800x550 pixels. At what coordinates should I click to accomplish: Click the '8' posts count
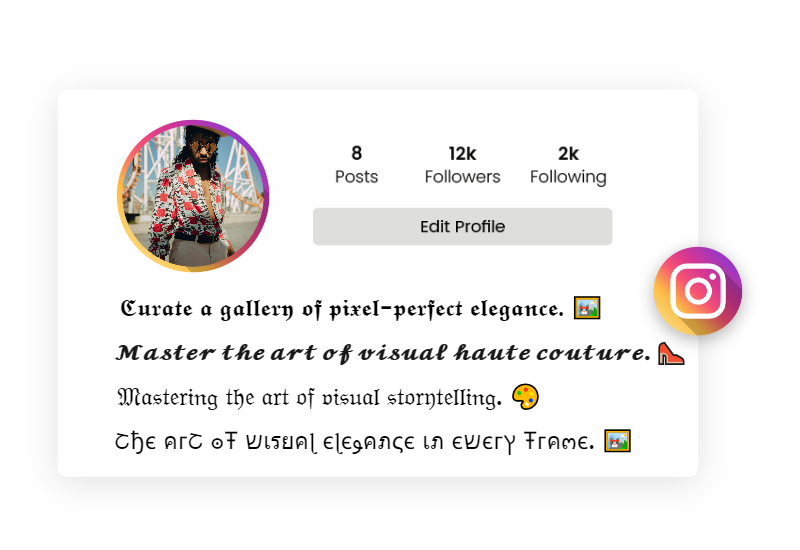click(357, 153)
